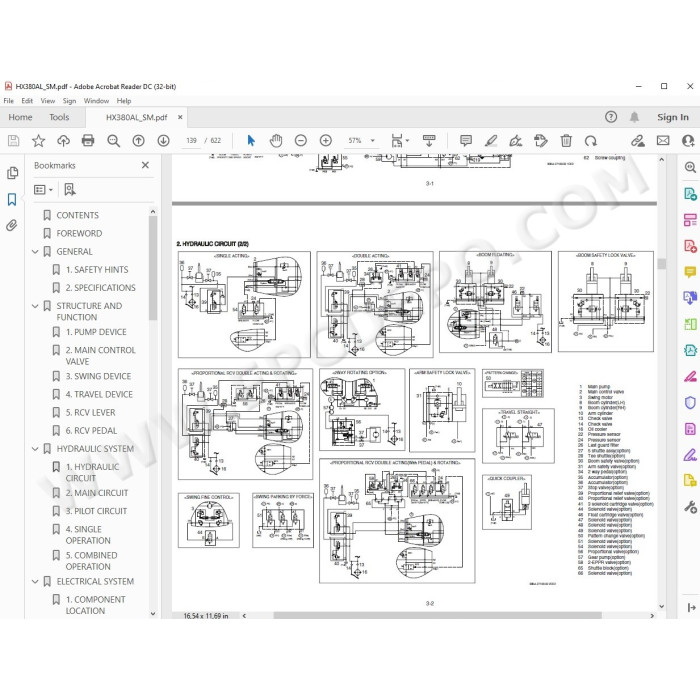Close the Bookmarks panel
The width and height of the screenshot is (700, 700).
point(145,165)
